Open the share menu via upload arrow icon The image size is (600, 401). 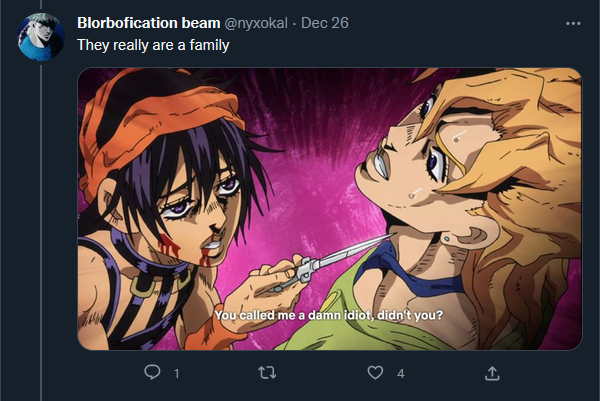pos(492,373)
